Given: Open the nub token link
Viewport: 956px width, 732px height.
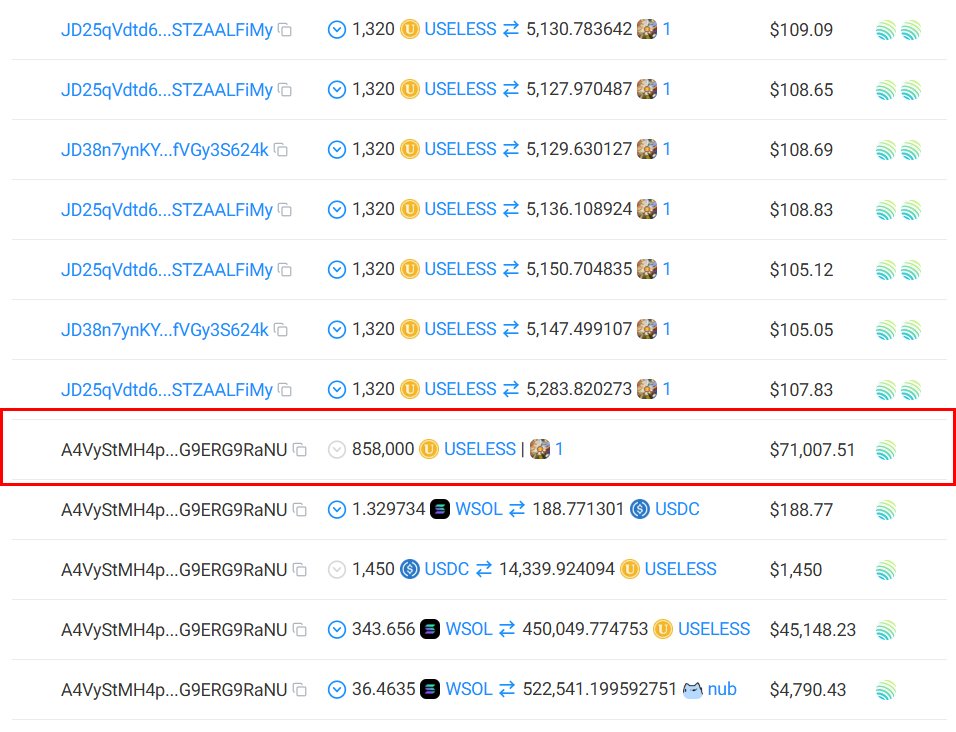Looking at the screenshot, I should (722, 689).
